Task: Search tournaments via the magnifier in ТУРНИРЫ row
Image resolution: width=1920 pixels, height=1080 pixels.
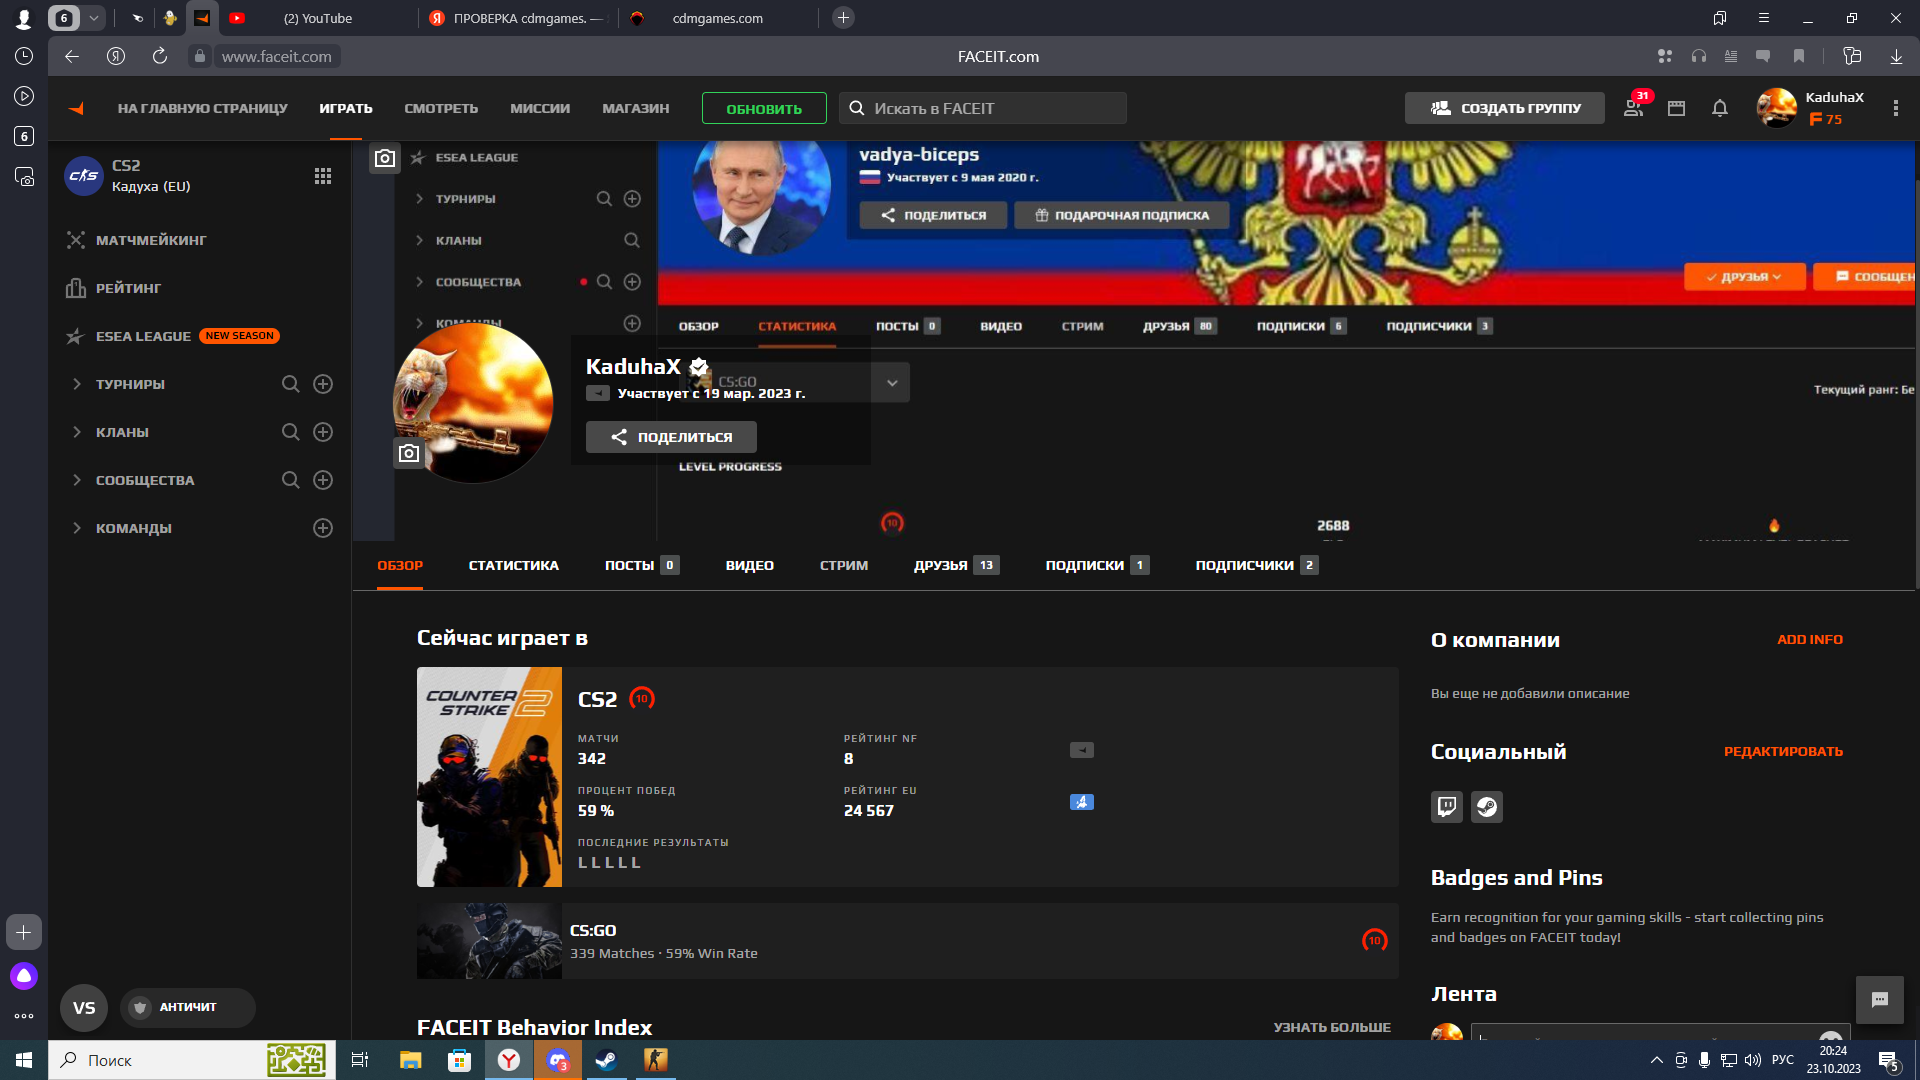Action: [x=291, y=384]
